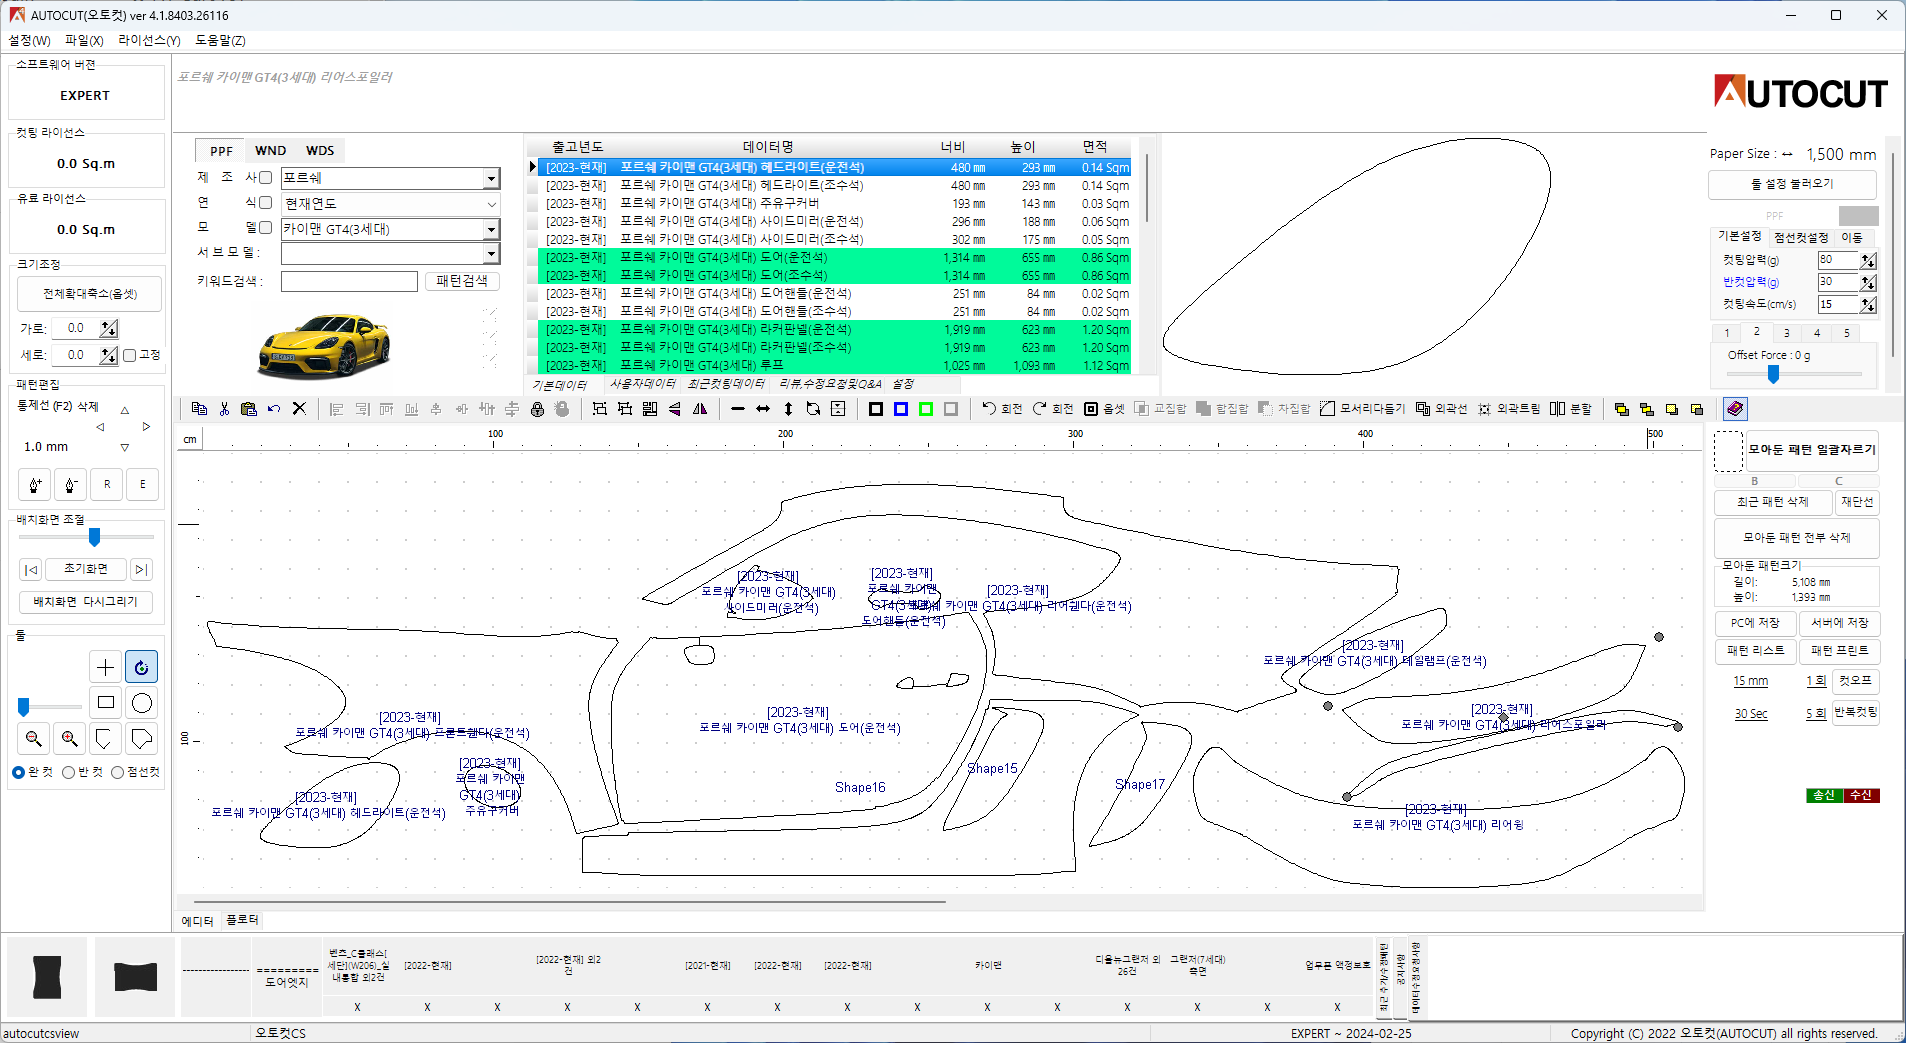Open the model 카이맨 GT4(3세대) dropdown
The height and width of the screenshot is (1043, 1906).
coord(491,229)
